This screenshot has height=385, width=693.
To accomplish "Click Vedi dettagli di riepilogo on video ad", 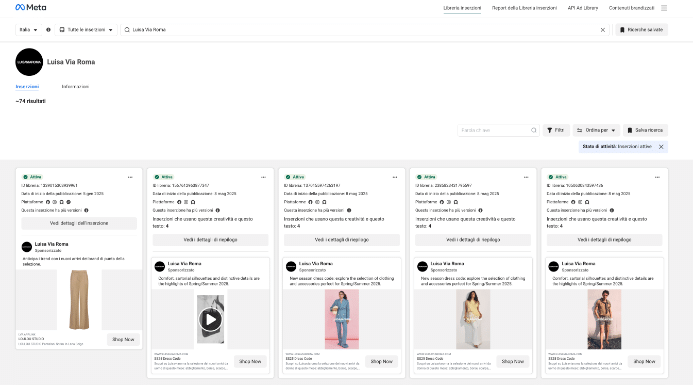I will coord(210,240).
